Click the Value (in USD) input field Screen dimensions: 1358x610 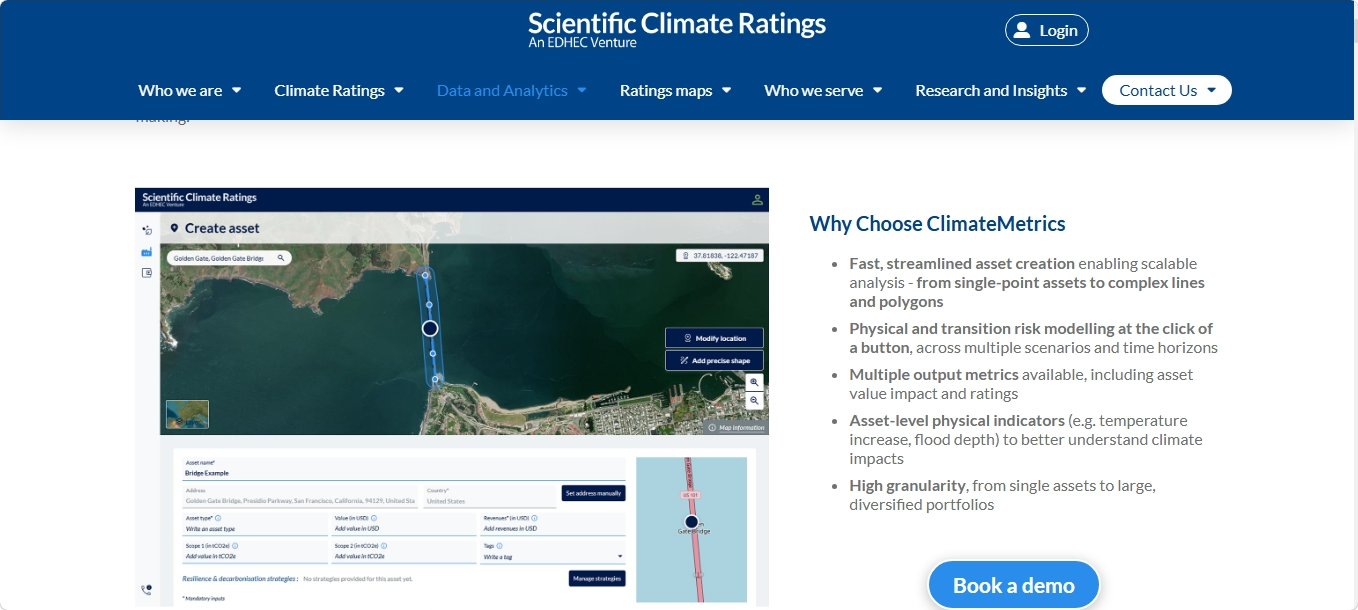coord(404,525)
